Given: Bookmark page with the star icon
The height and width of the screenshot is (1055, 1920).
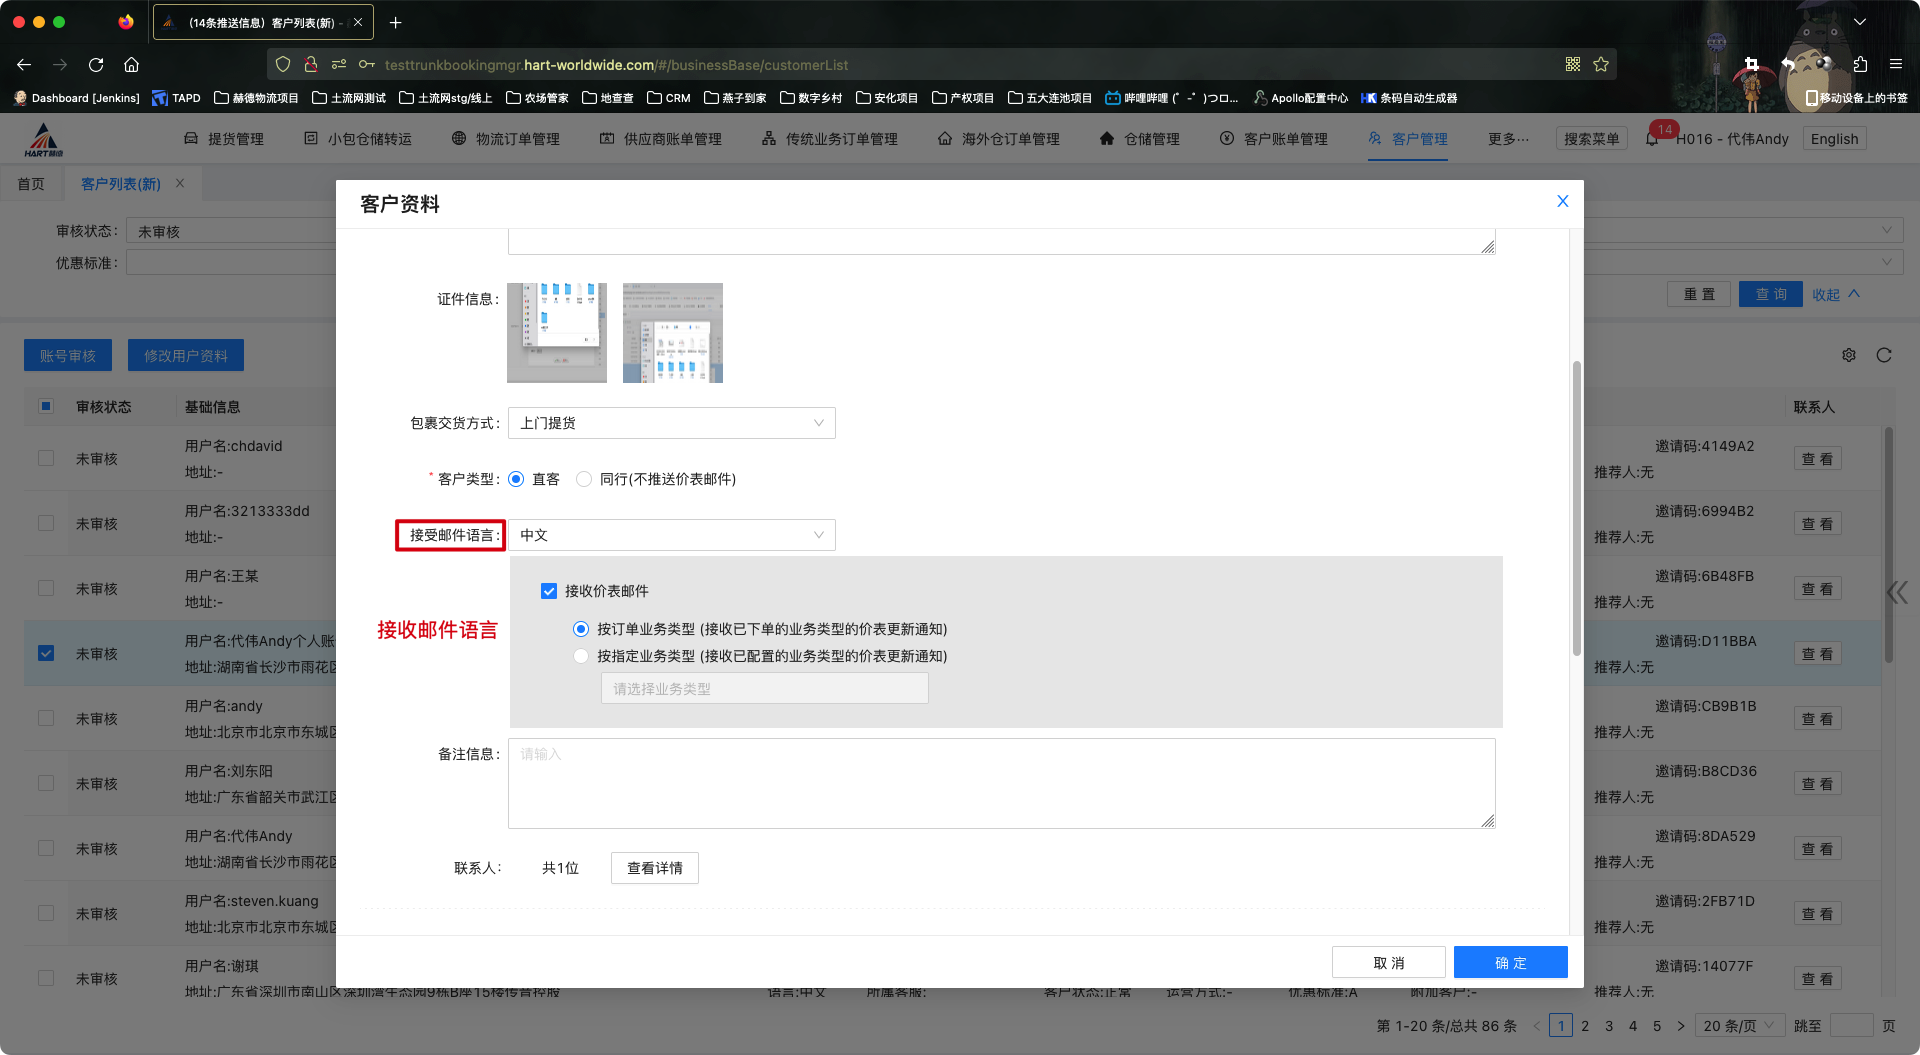Looking at the screenshot, I should [x=1601, y=65].
